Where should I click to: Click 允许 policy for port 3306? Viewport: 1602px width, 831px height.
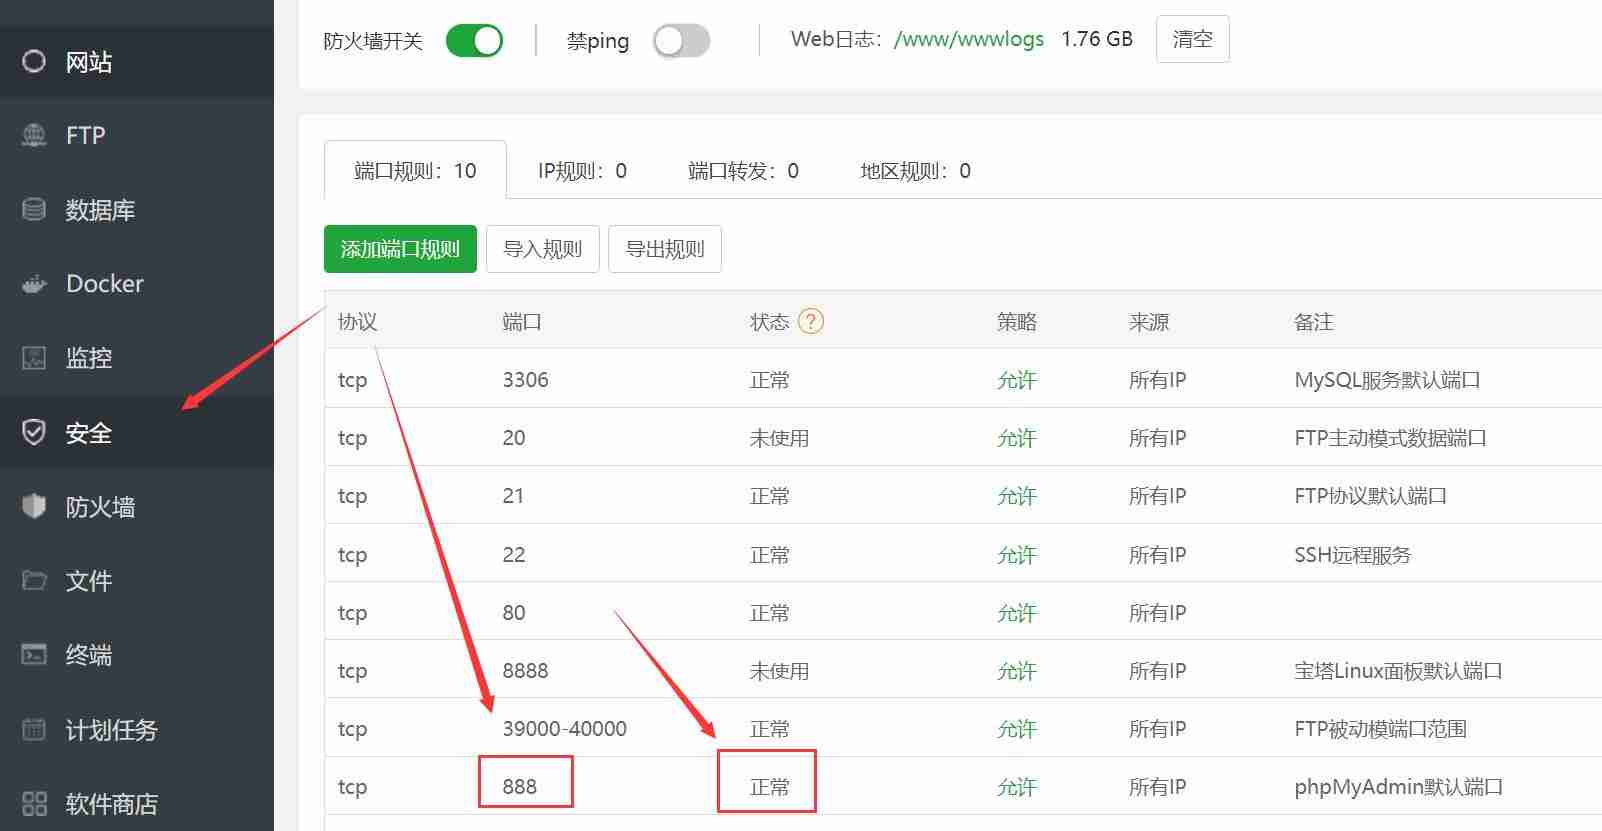click(x=1017, y=380)
